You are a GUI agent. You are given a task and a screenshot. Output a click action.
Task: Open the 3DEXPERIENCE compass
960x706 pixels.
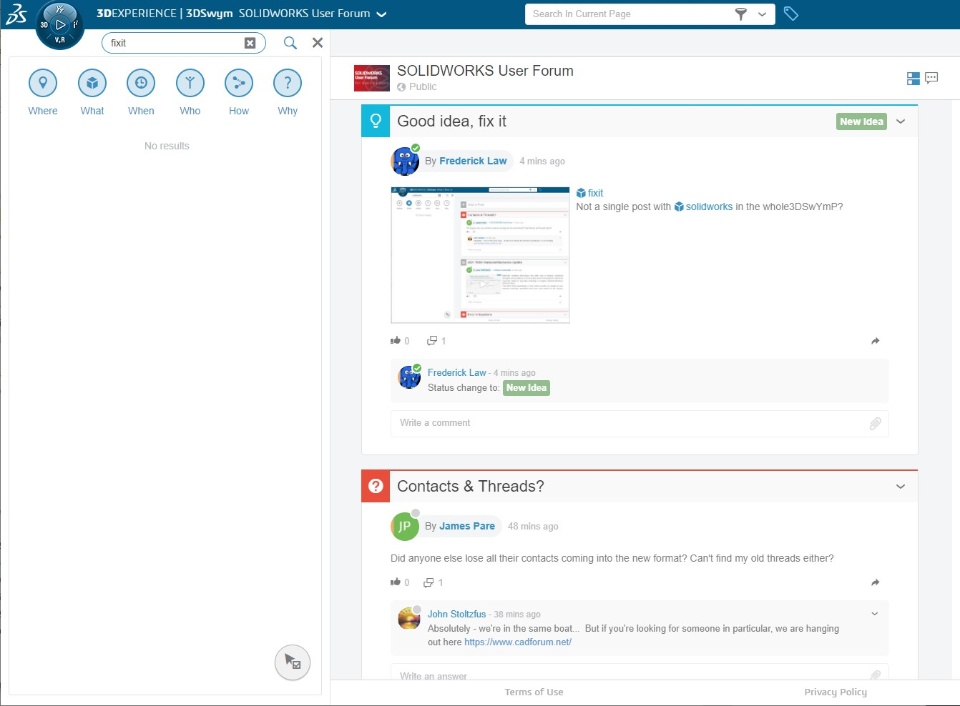(59, 24)
